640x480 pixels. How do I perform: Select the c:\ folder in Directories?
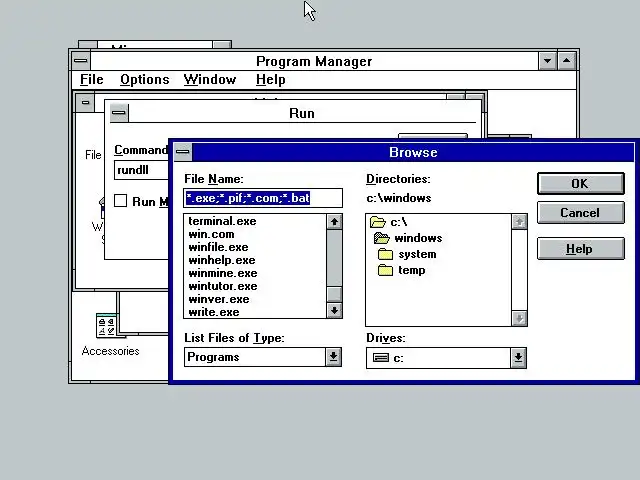click(388, 222)
